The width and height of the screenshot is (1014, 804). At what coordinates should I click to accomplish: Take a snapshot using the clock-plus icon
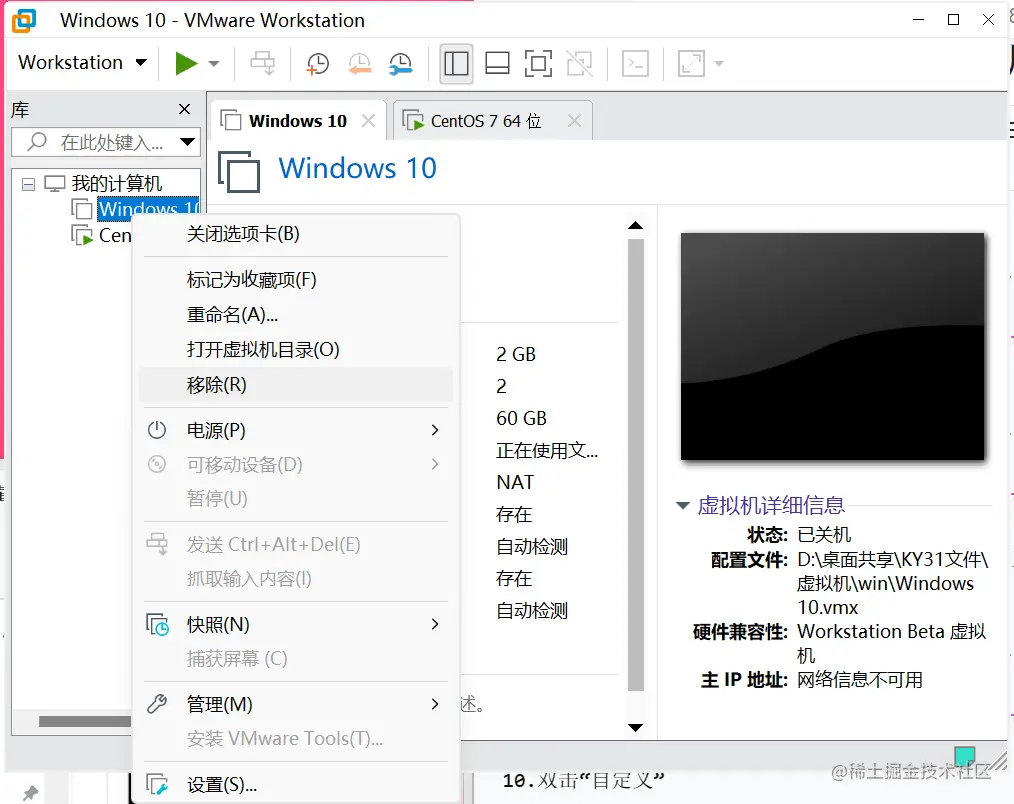pos(318,63)
